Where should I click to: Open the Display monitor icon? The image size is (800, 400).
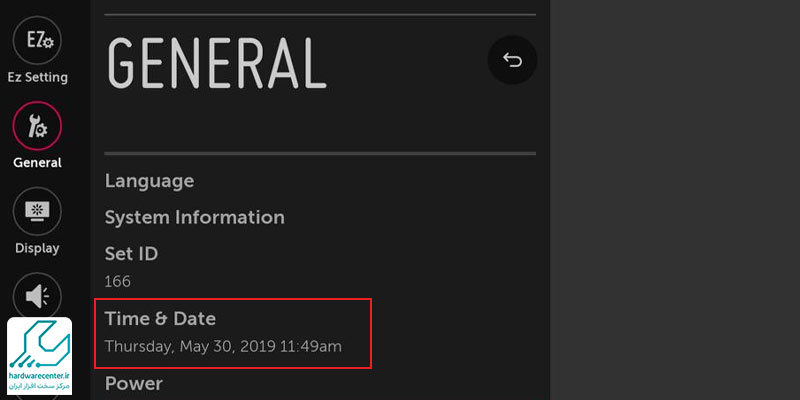click(37, 211)
